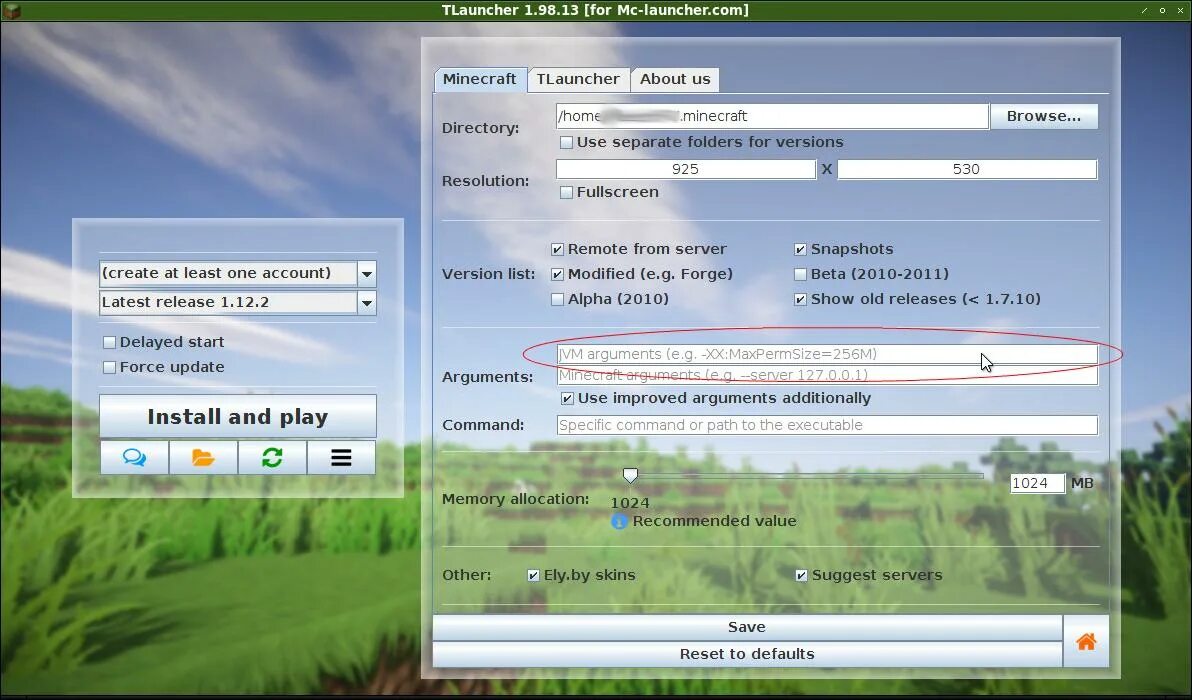The image size is (1192, 700).
Task: Expand the version dropdown arrow
Action: click(366, 302)
